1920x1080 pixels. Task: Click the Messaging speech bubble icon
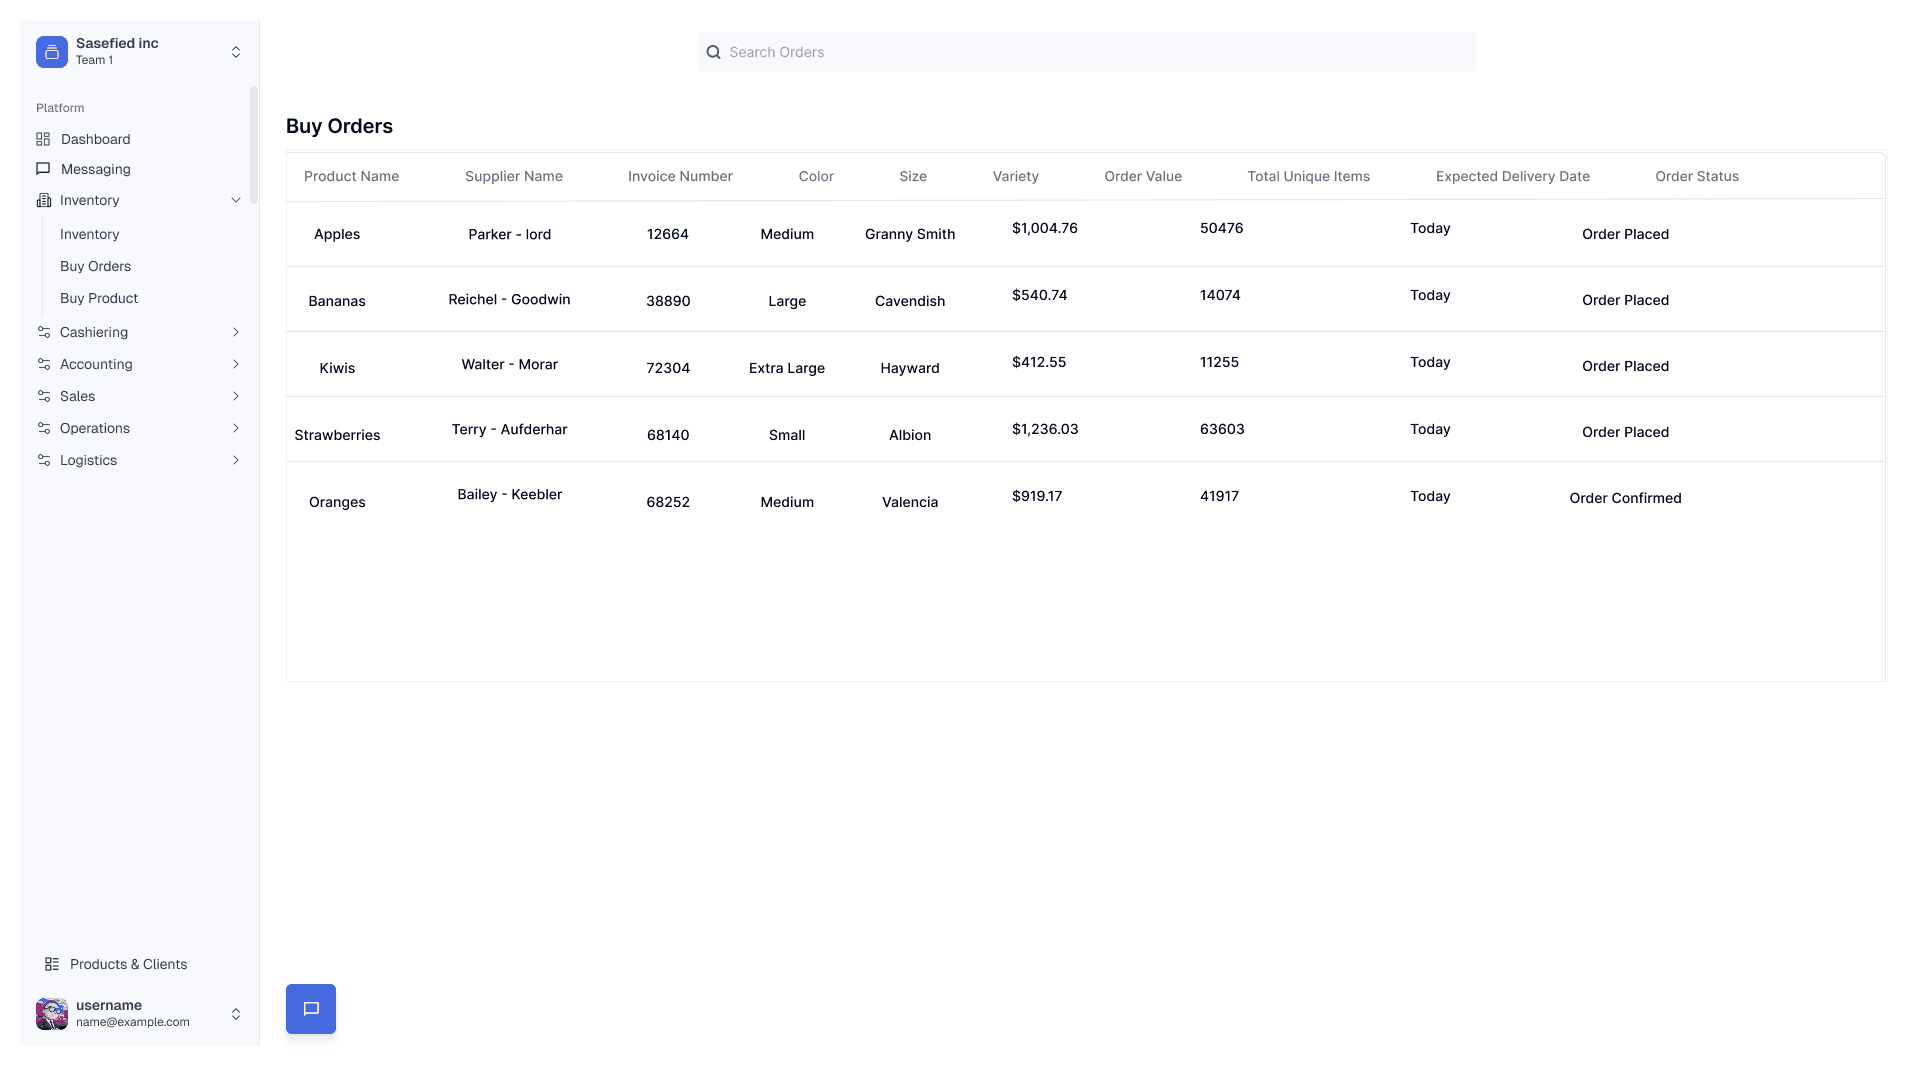coord(43,169)
